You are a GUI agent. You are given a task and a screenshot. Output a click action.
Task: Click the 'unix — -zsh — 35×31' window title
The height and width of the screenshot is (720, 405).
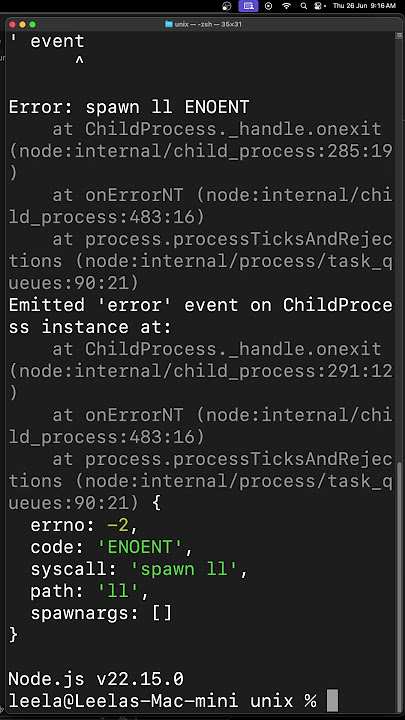tap(208, 24)
